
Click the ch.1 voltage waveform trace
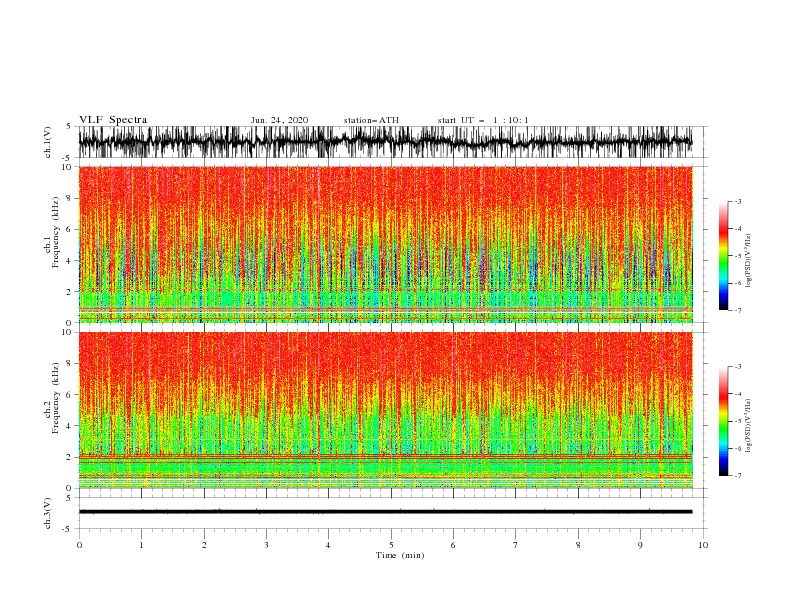coord(385,142)
